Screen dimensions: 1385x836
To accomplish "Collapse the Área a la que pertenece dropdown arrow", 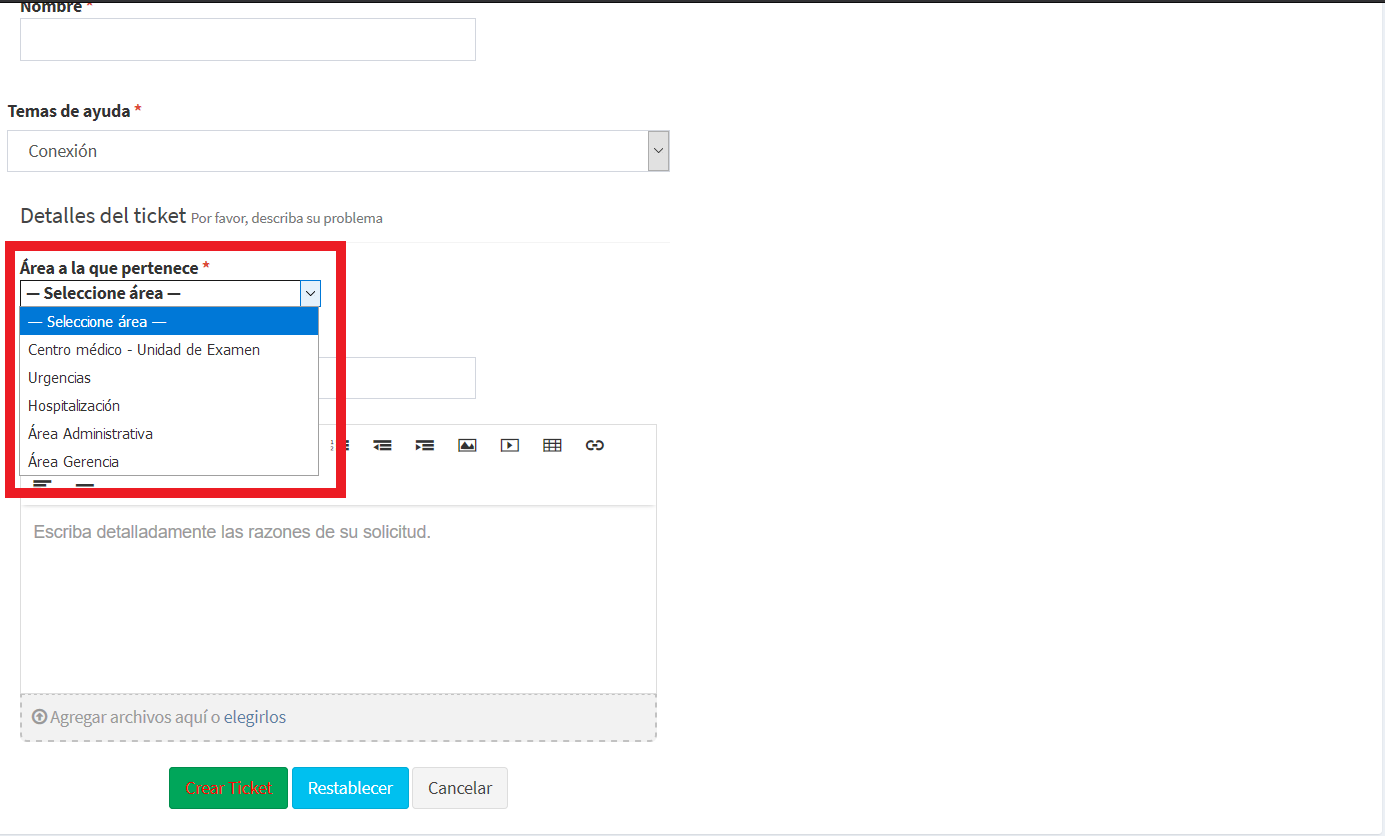I will tap(310, 293).
